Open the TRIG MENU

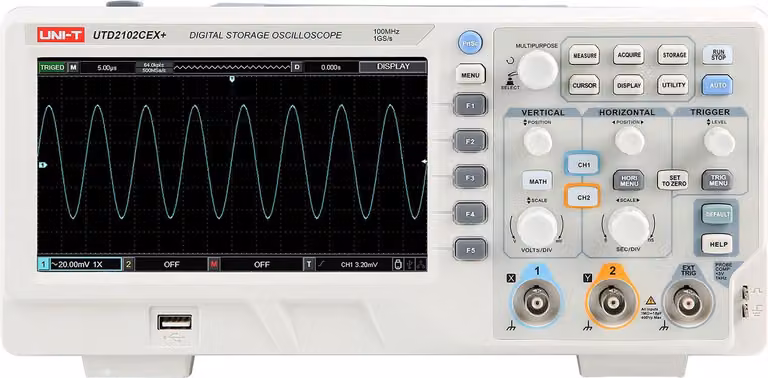coord(718,180)
